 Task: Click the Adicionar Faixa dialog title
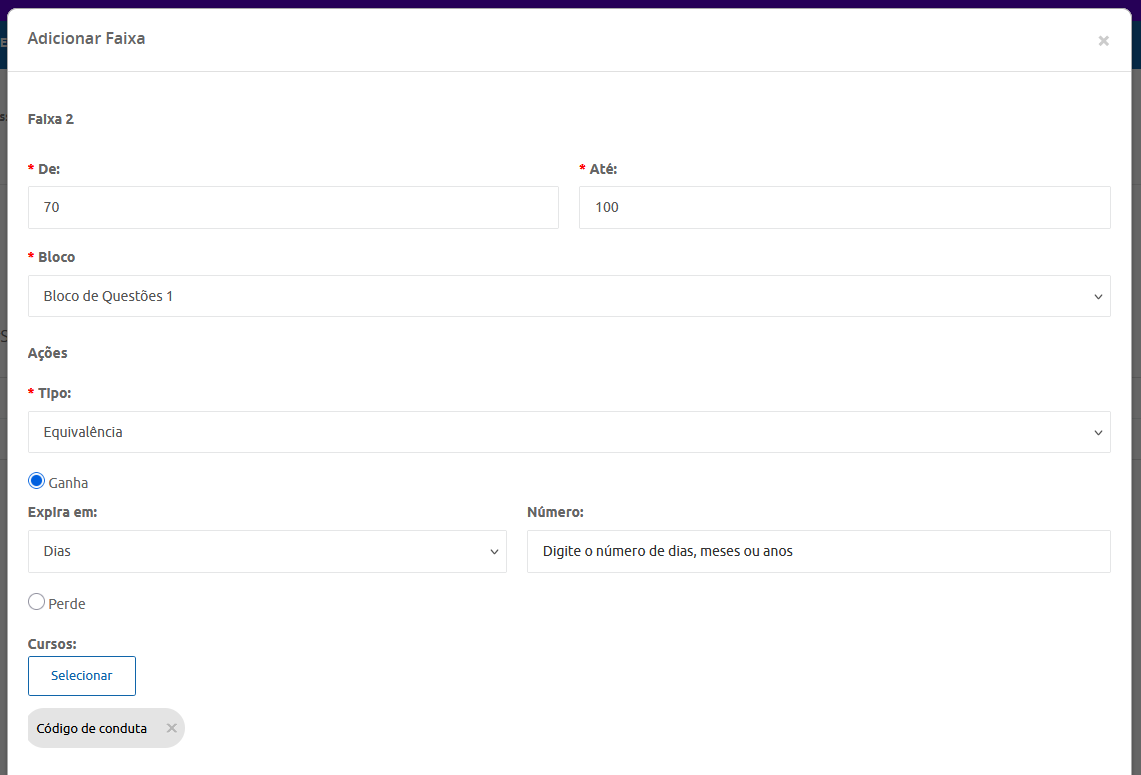[x=86, y=39]
